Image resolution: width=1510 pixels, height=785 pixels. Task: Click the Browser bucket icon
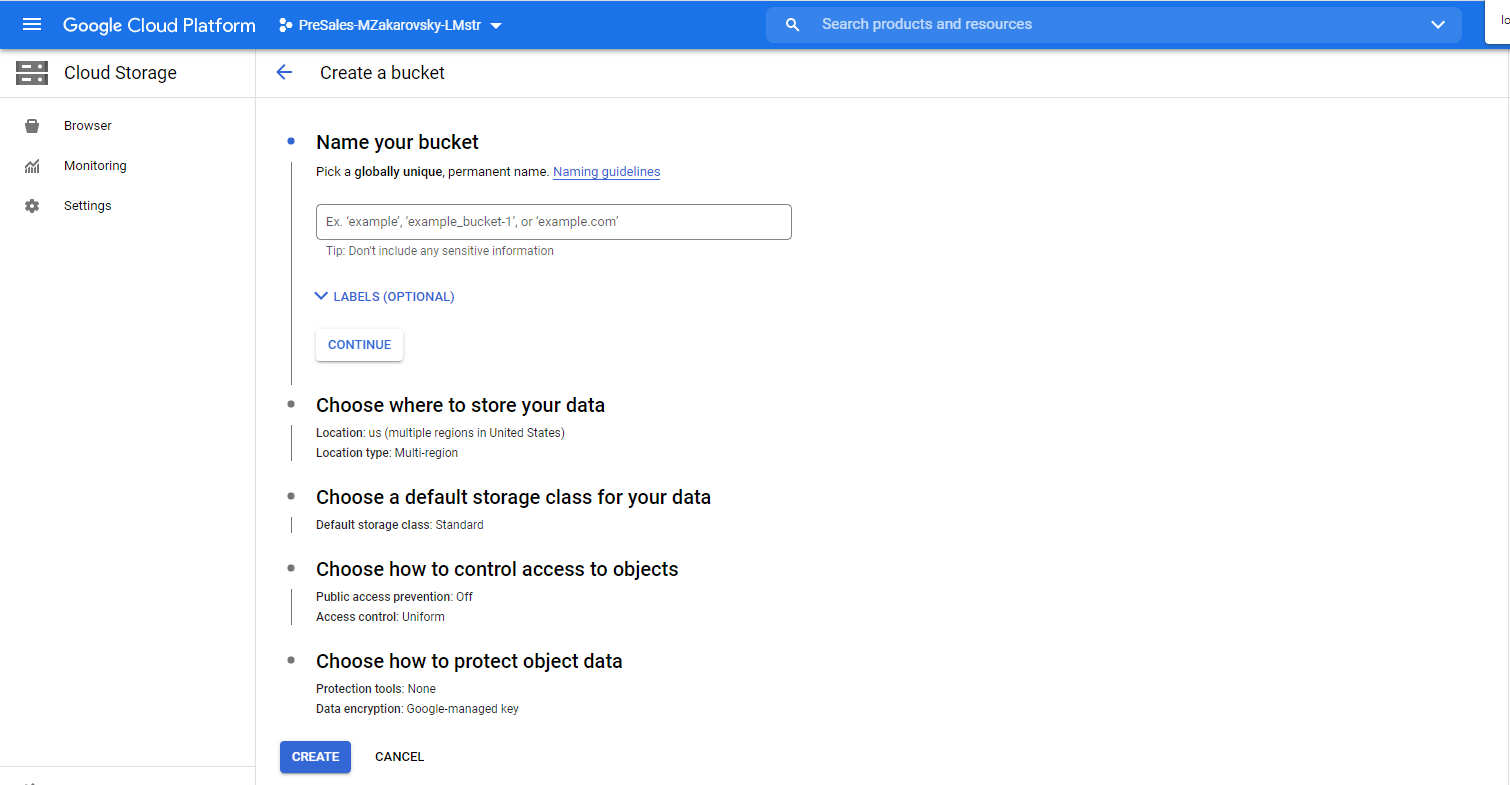point(32,126)
